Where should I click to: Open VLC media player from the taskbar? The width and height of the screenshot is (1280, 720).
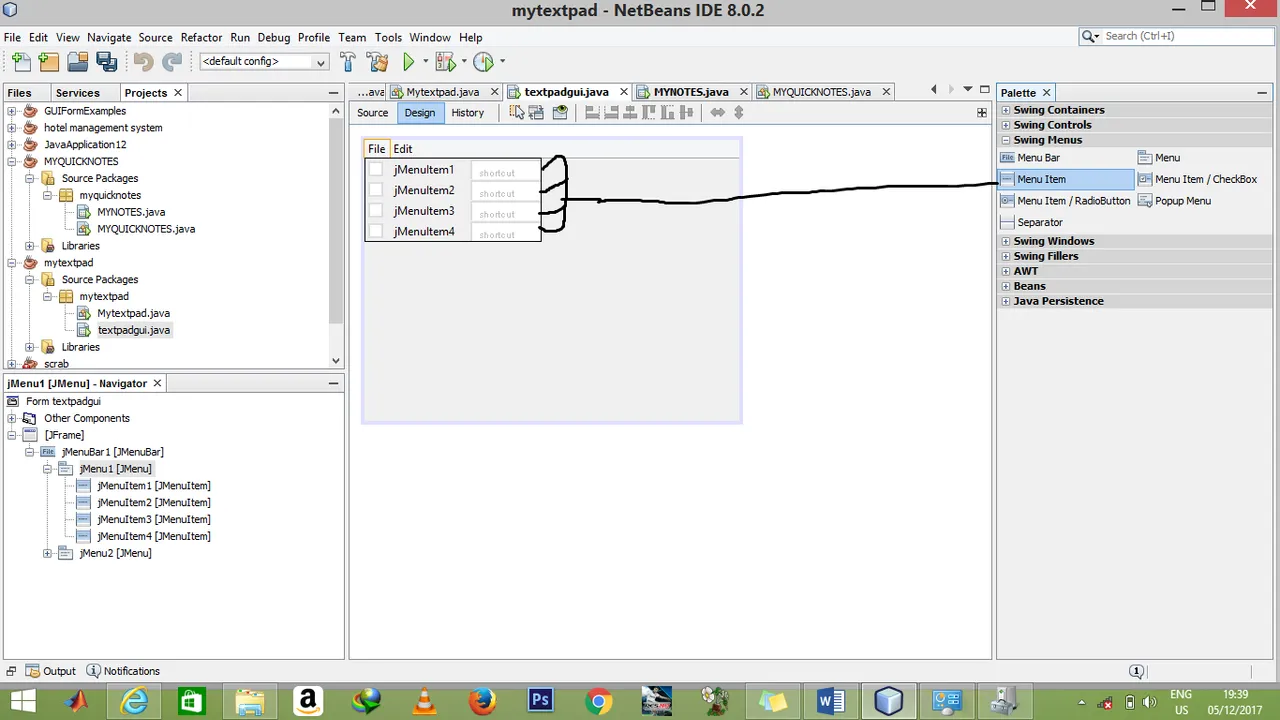coord(424,701)
